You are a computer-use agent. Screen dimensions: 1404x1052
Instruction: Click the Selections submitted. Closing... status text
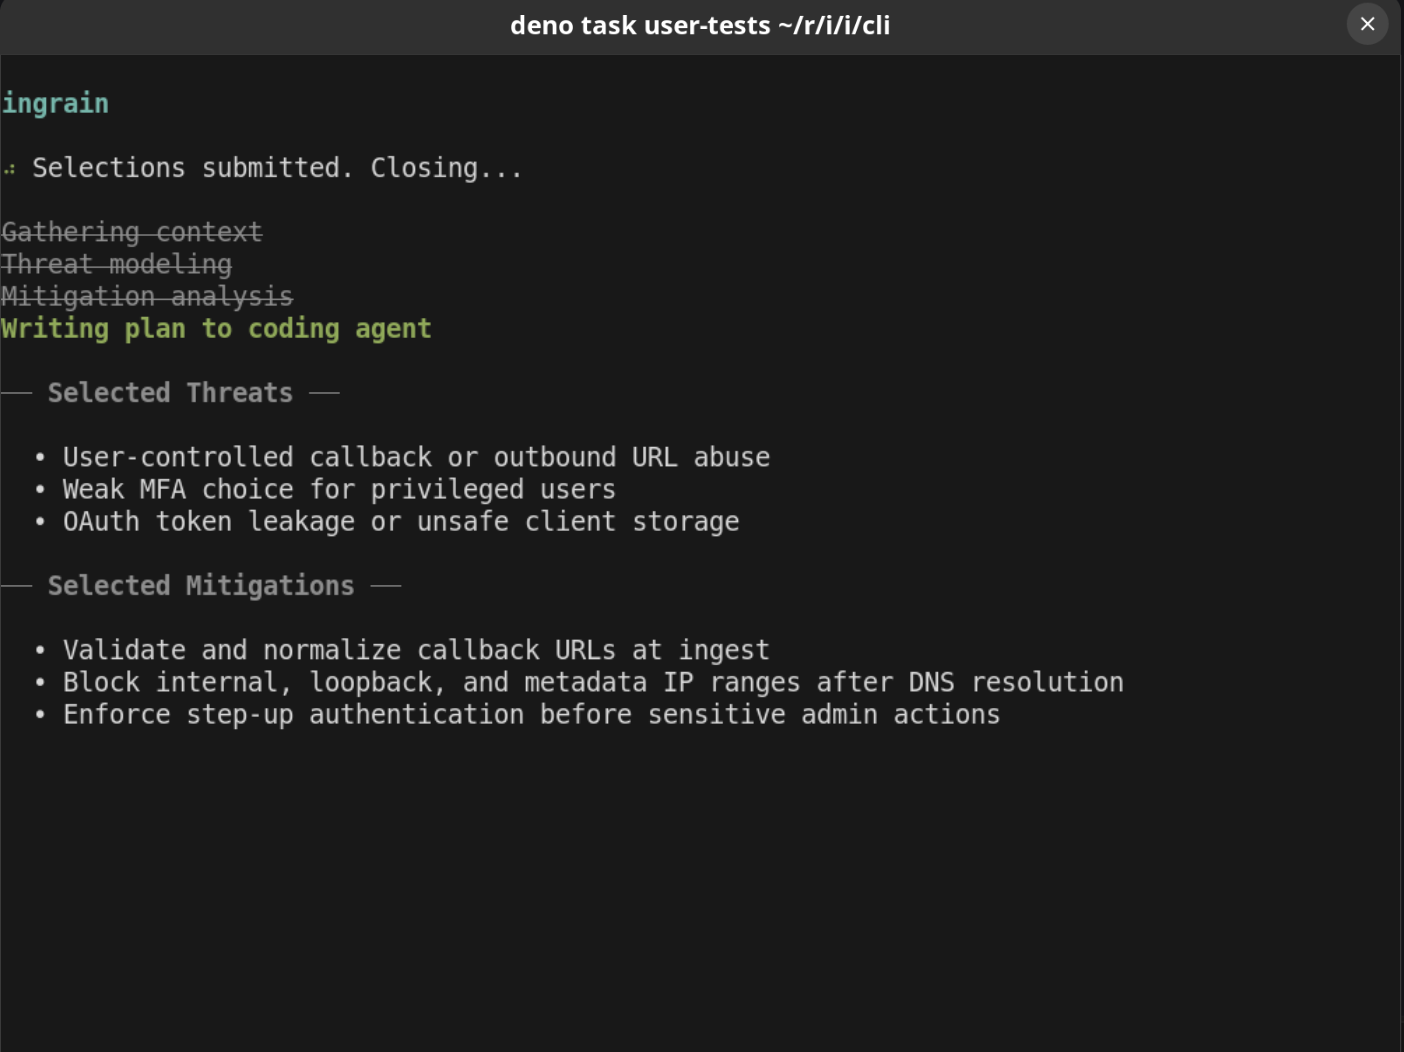point(277,168)
